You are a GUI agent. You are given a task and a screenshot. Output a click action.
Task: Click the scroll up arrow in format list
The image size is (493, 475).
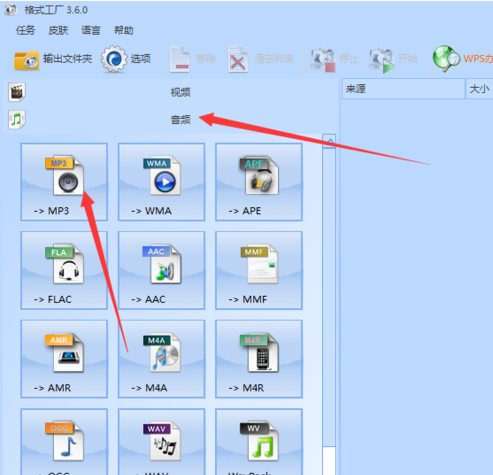(x=329, y=141)
